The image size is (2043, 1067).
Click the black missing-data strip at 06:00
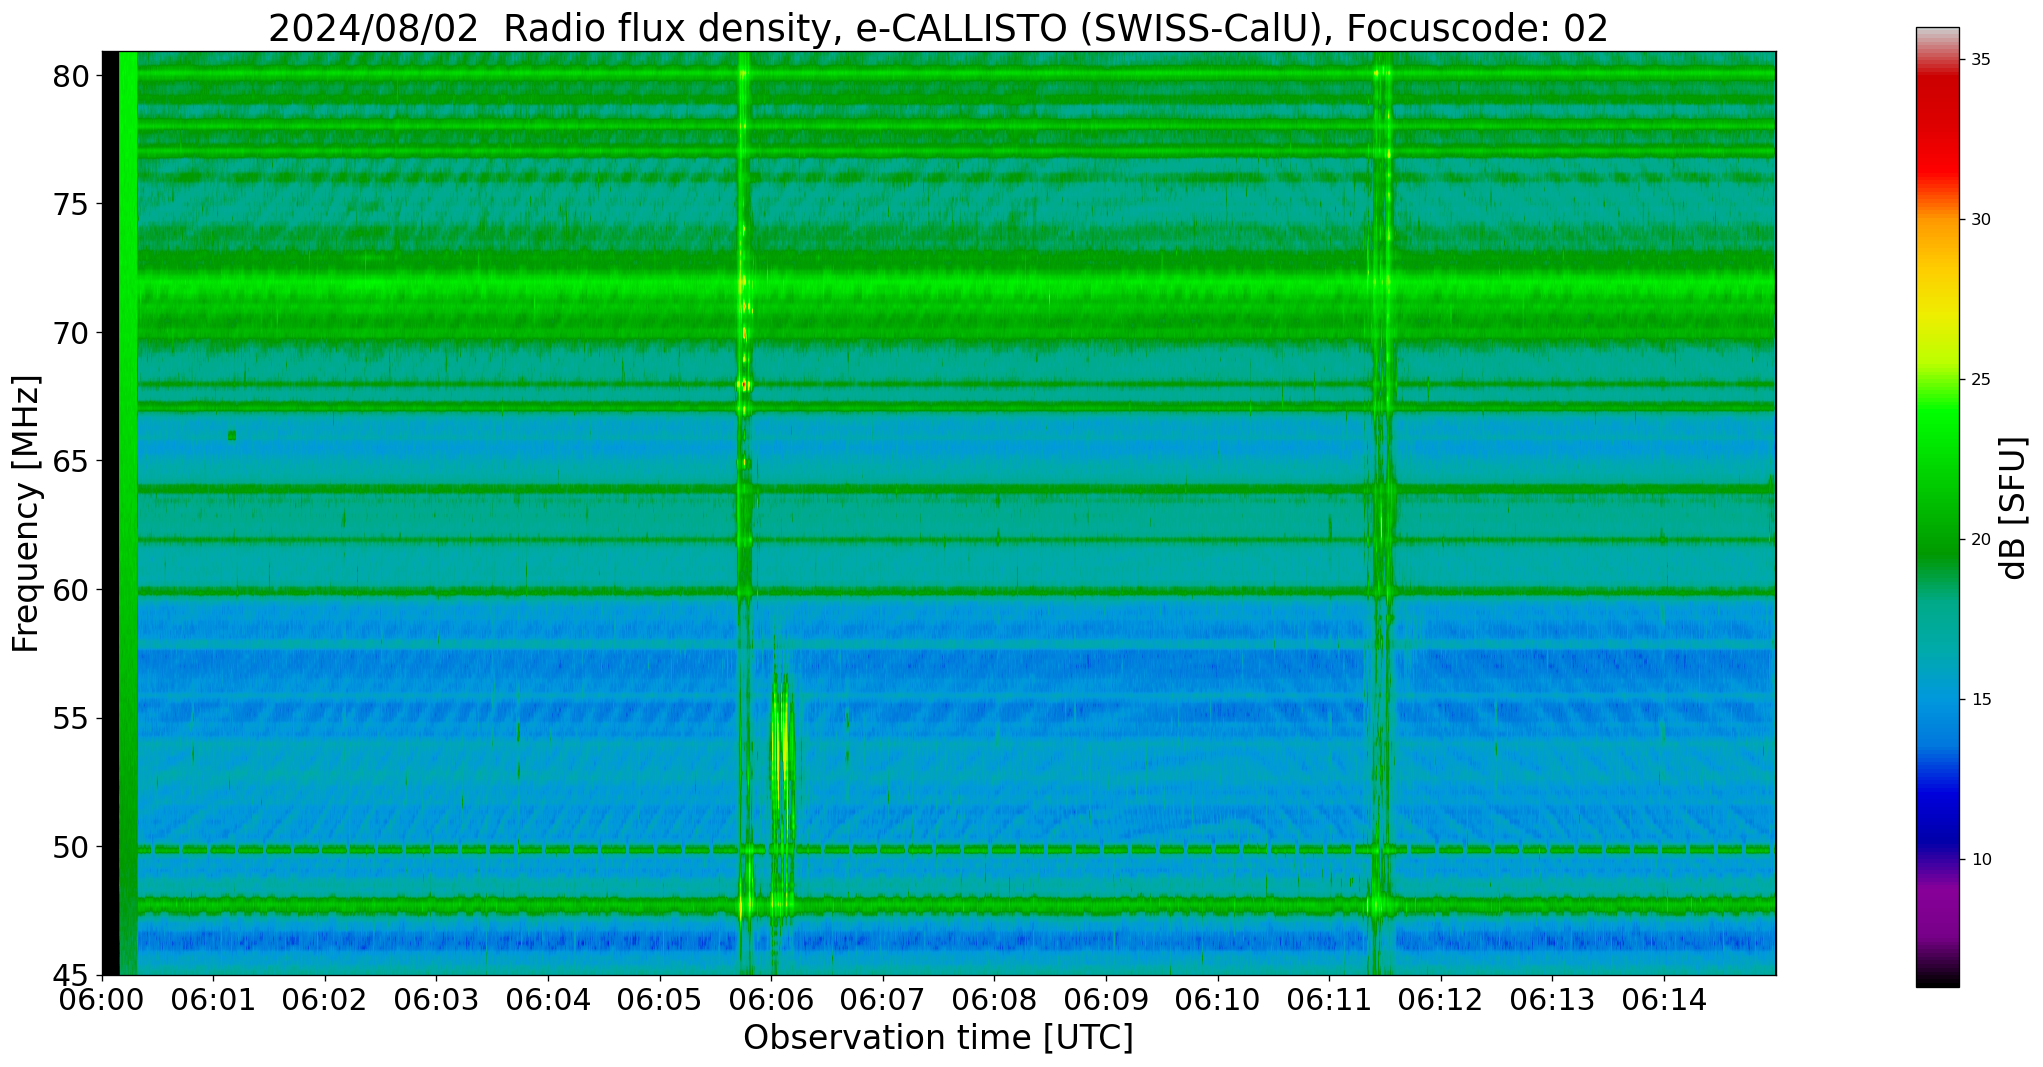click(110, 513)
